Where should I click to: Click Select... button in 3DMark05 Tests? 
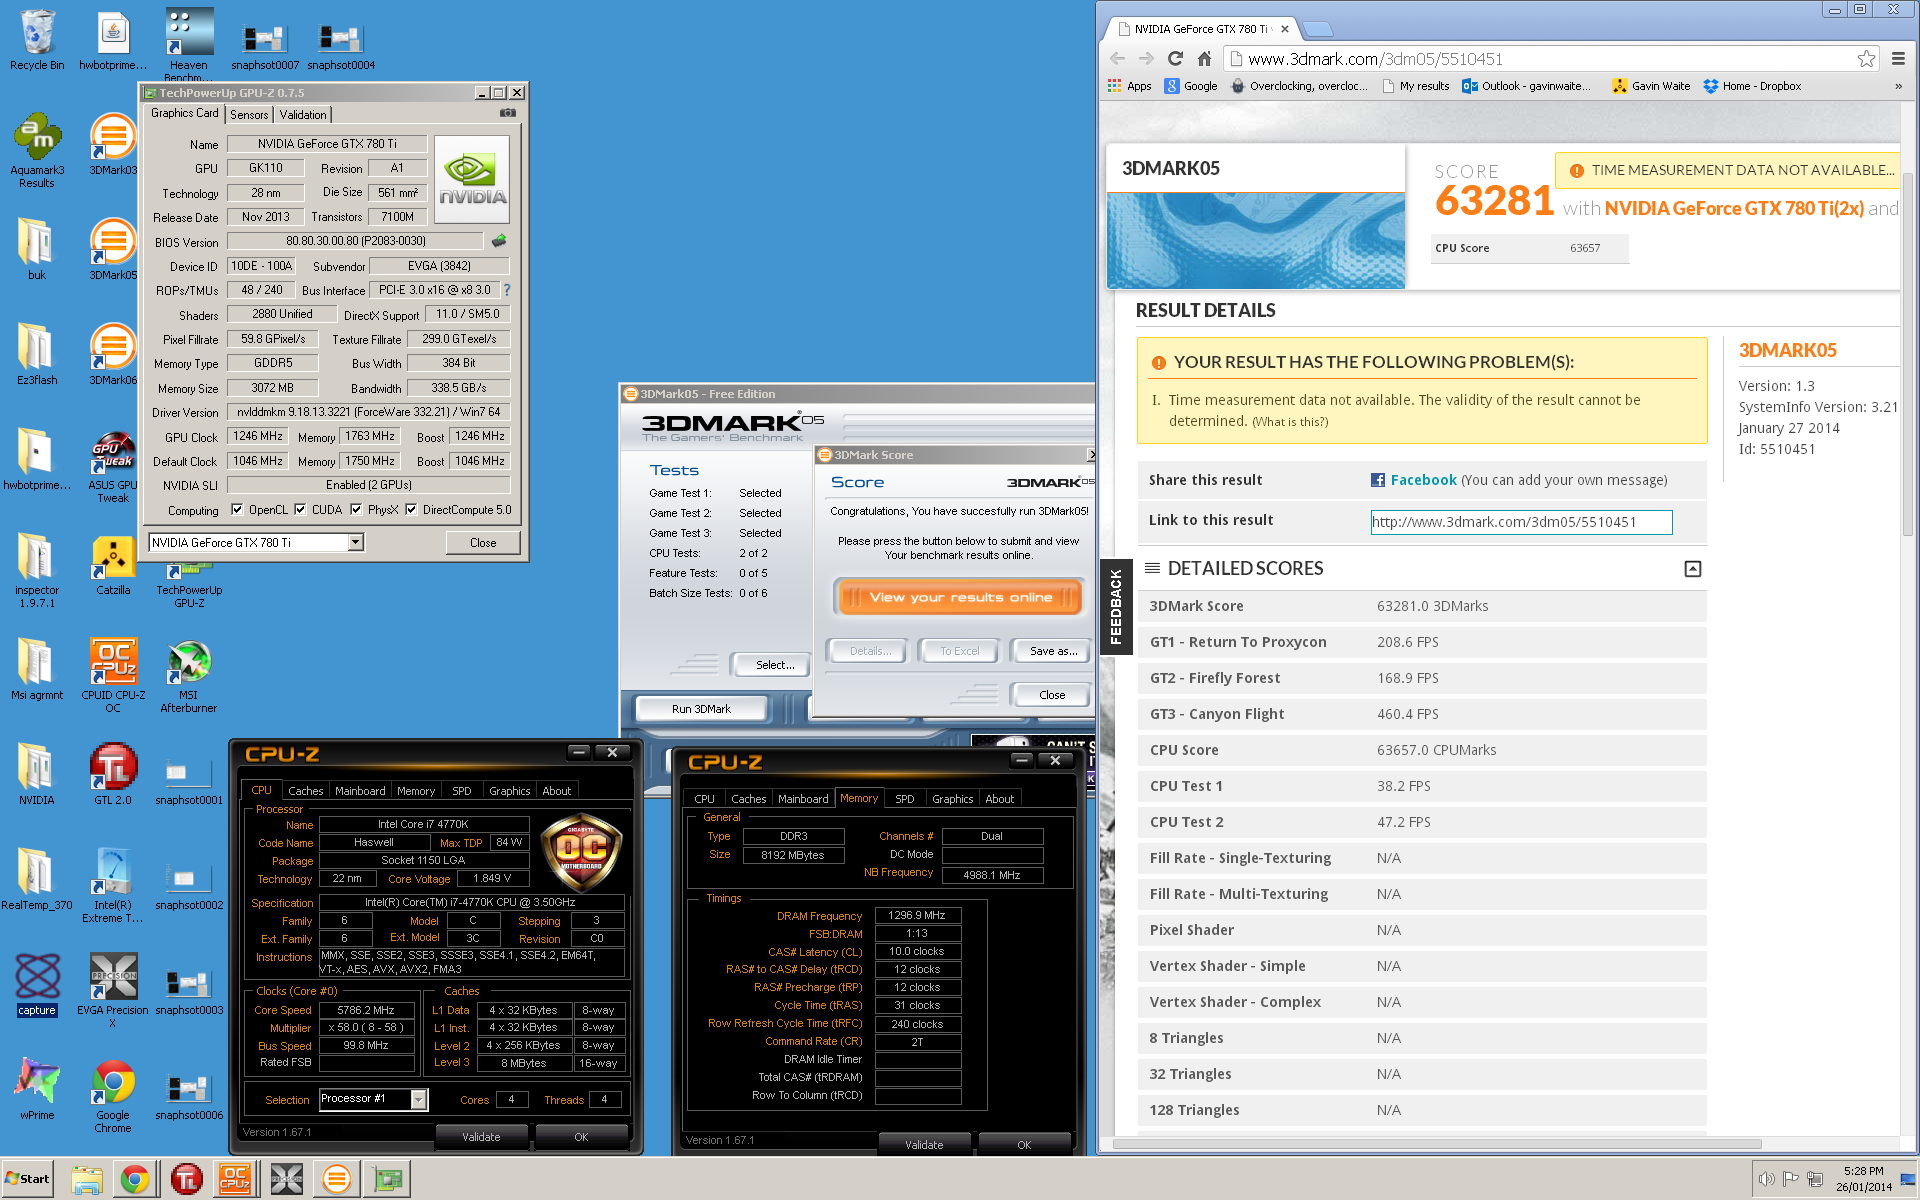773,665
